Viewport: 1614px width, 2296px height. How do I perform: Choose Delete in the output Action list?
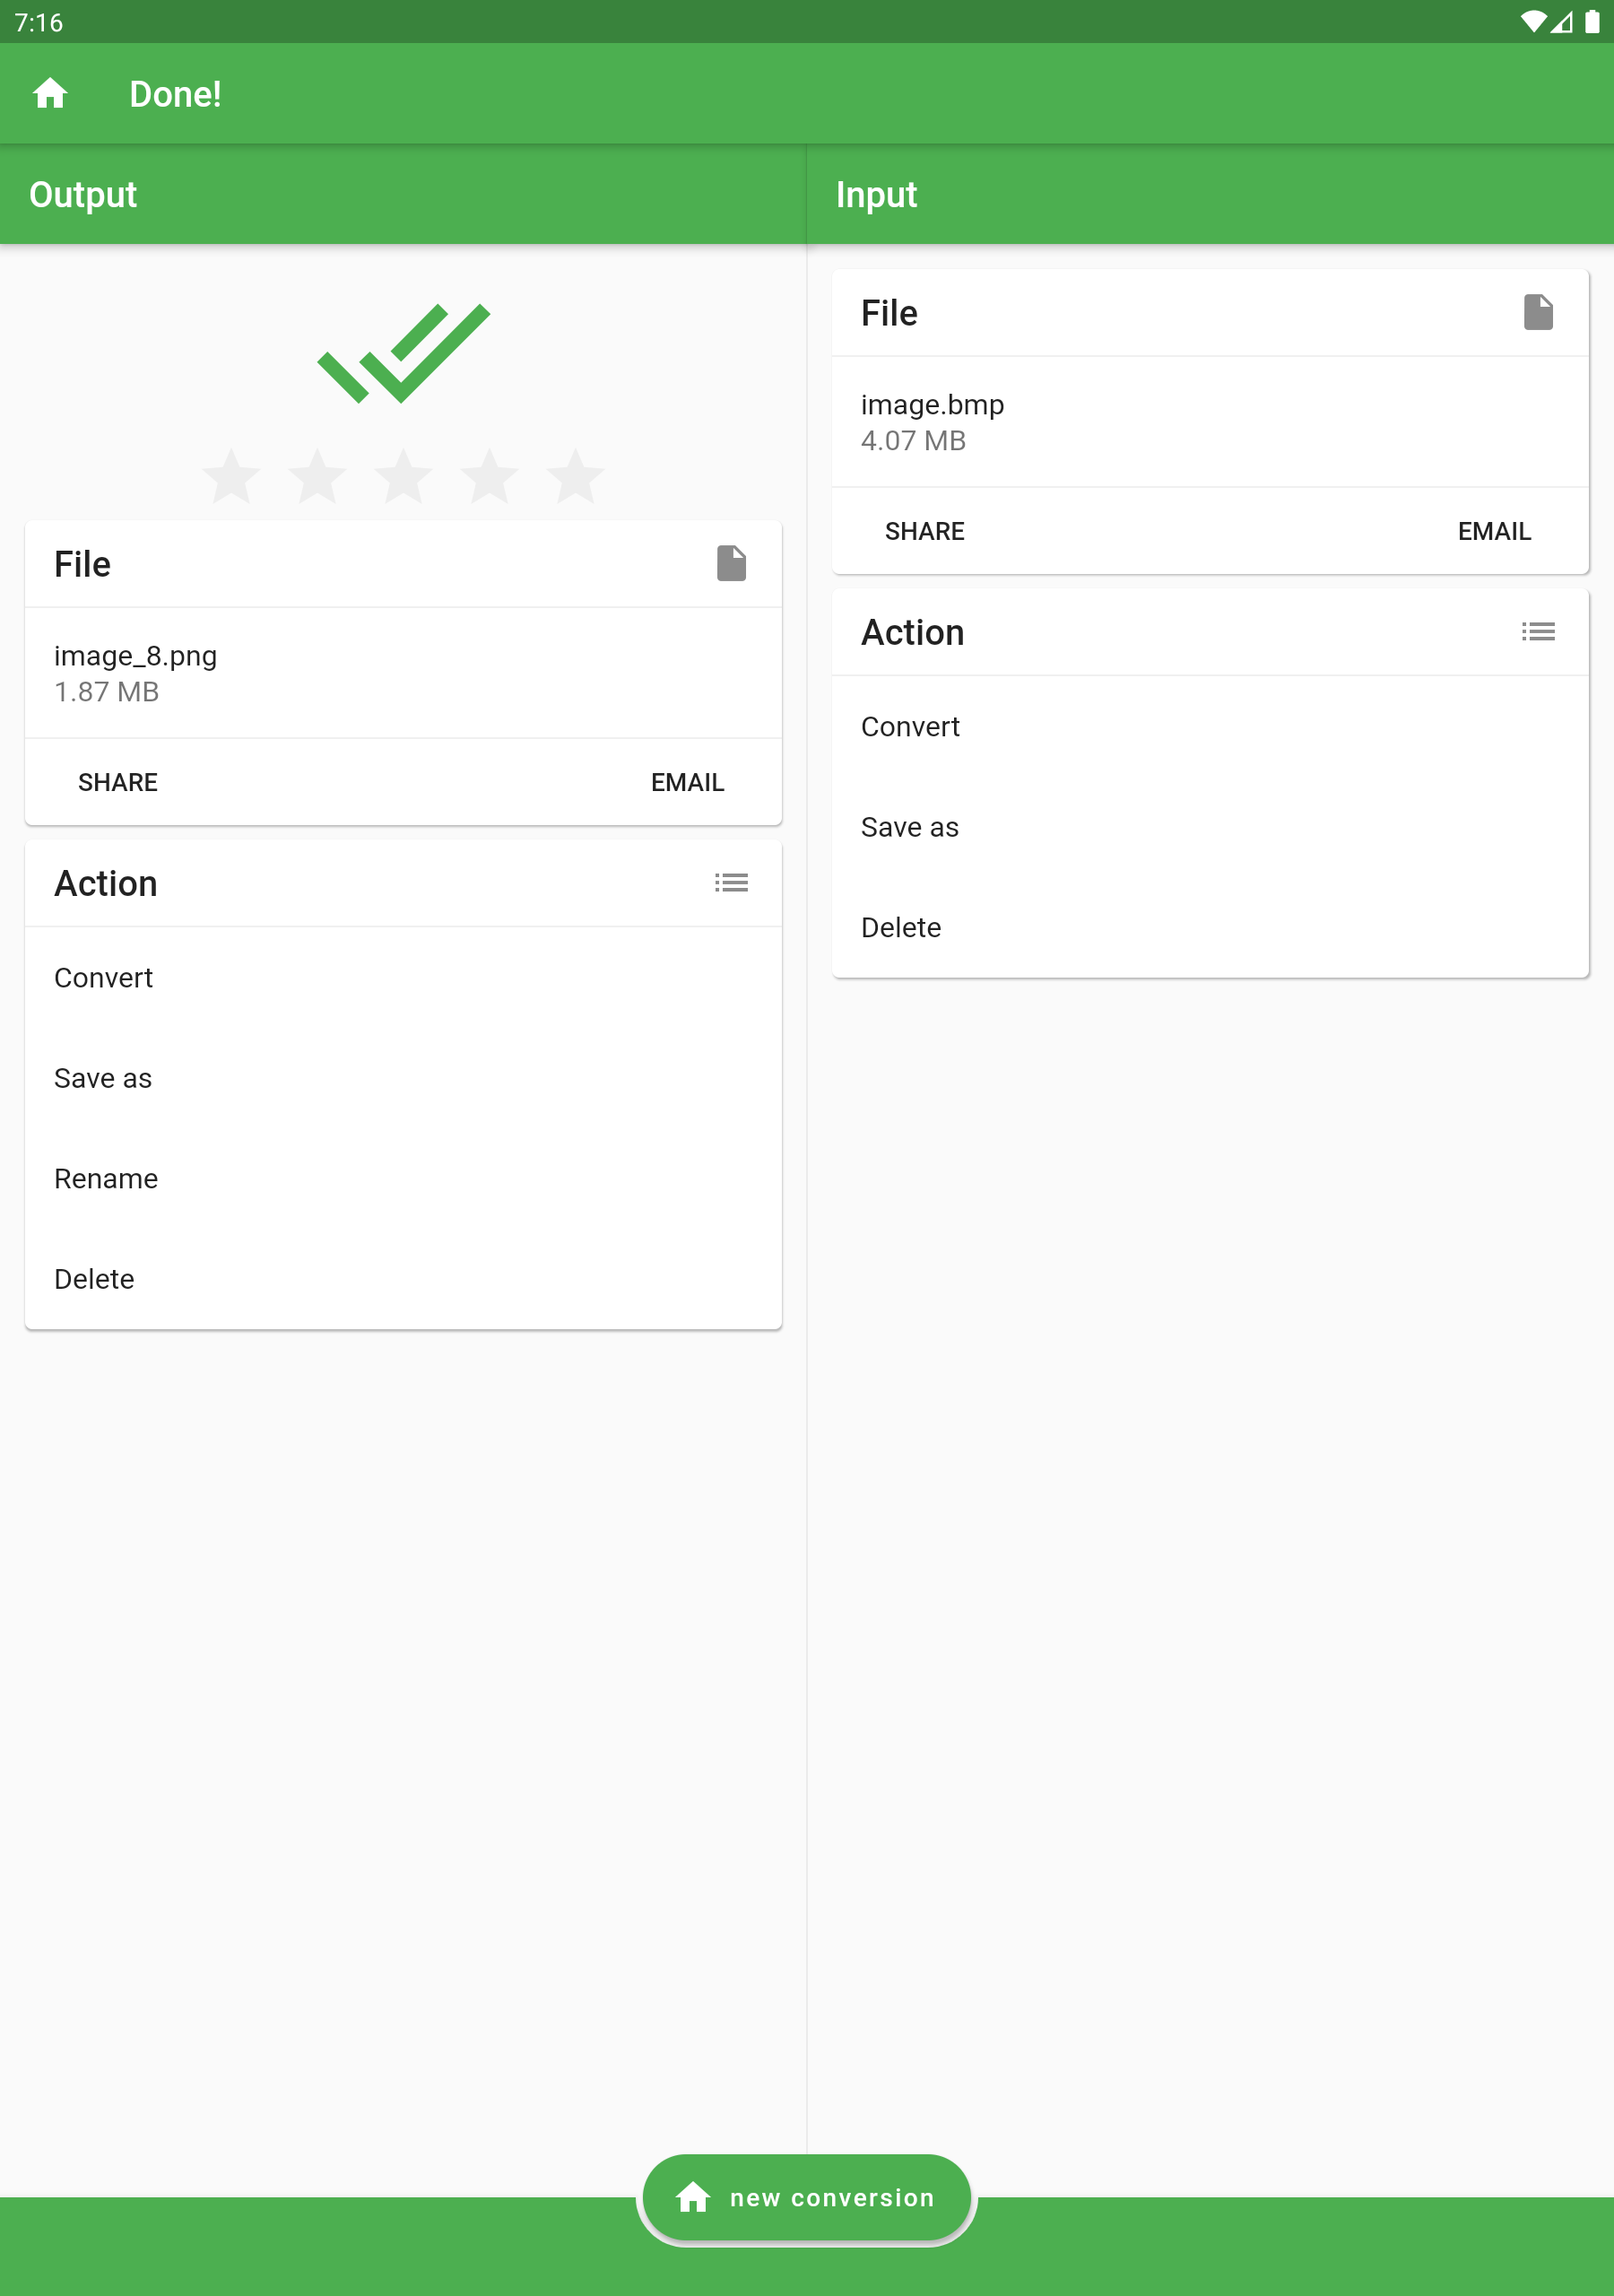click(403, 1280)
